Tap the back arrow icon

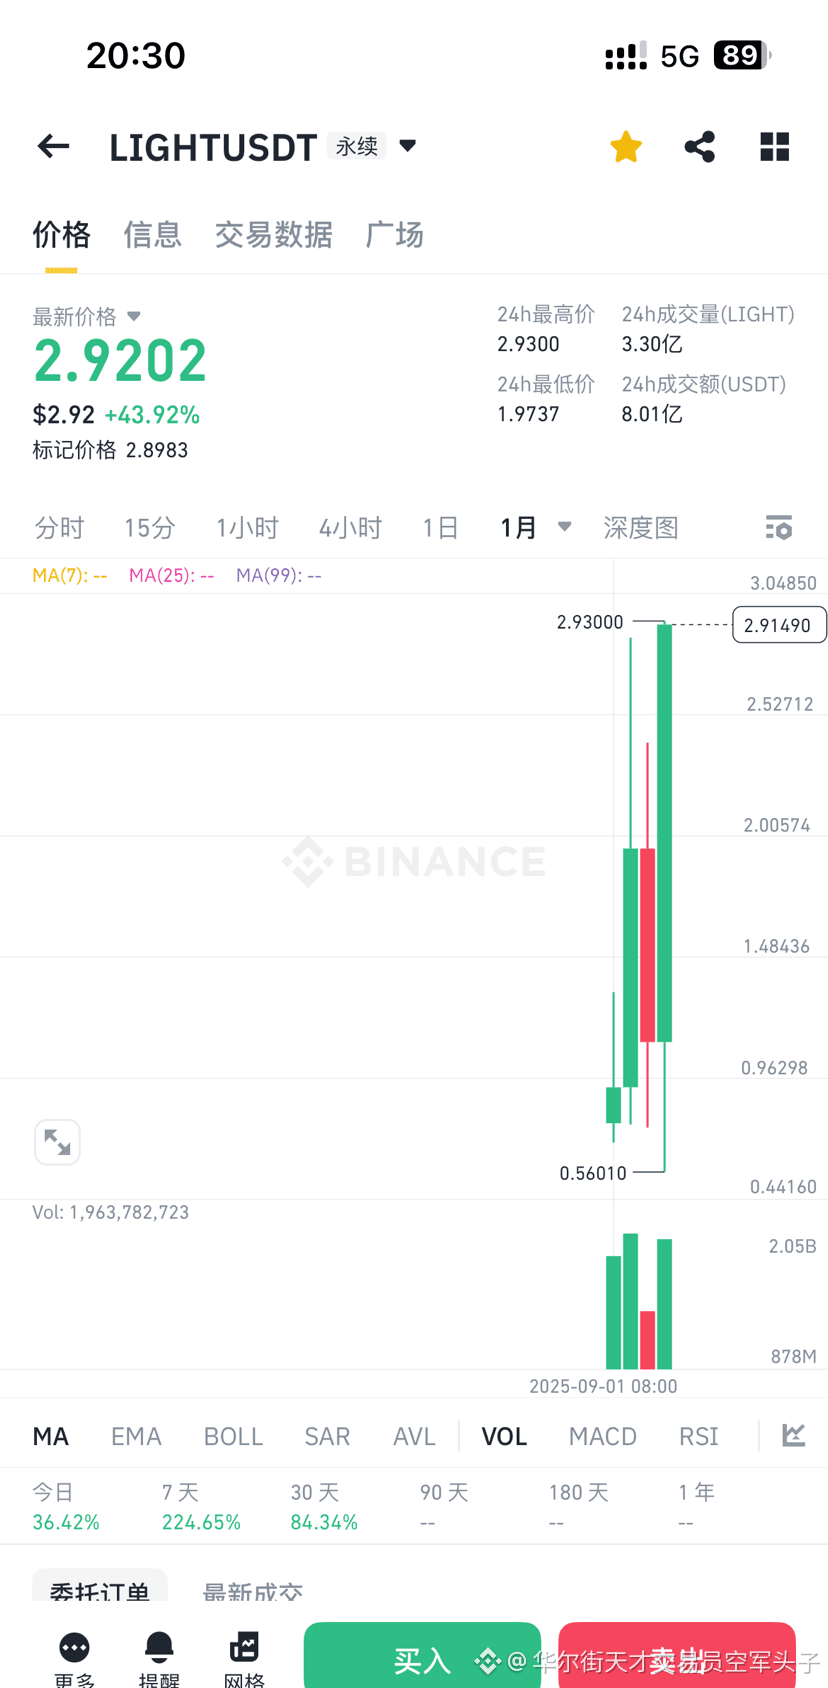pyautogui.click(x=53, y=147)
